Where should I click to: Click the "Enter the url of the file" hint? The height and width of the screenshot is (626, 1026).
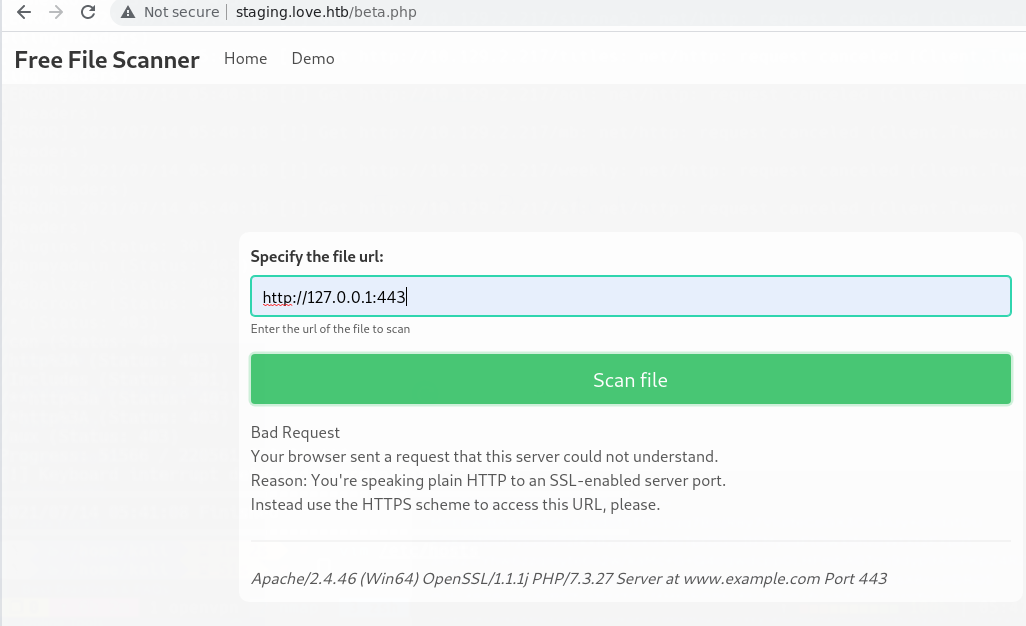pos(330,329)
